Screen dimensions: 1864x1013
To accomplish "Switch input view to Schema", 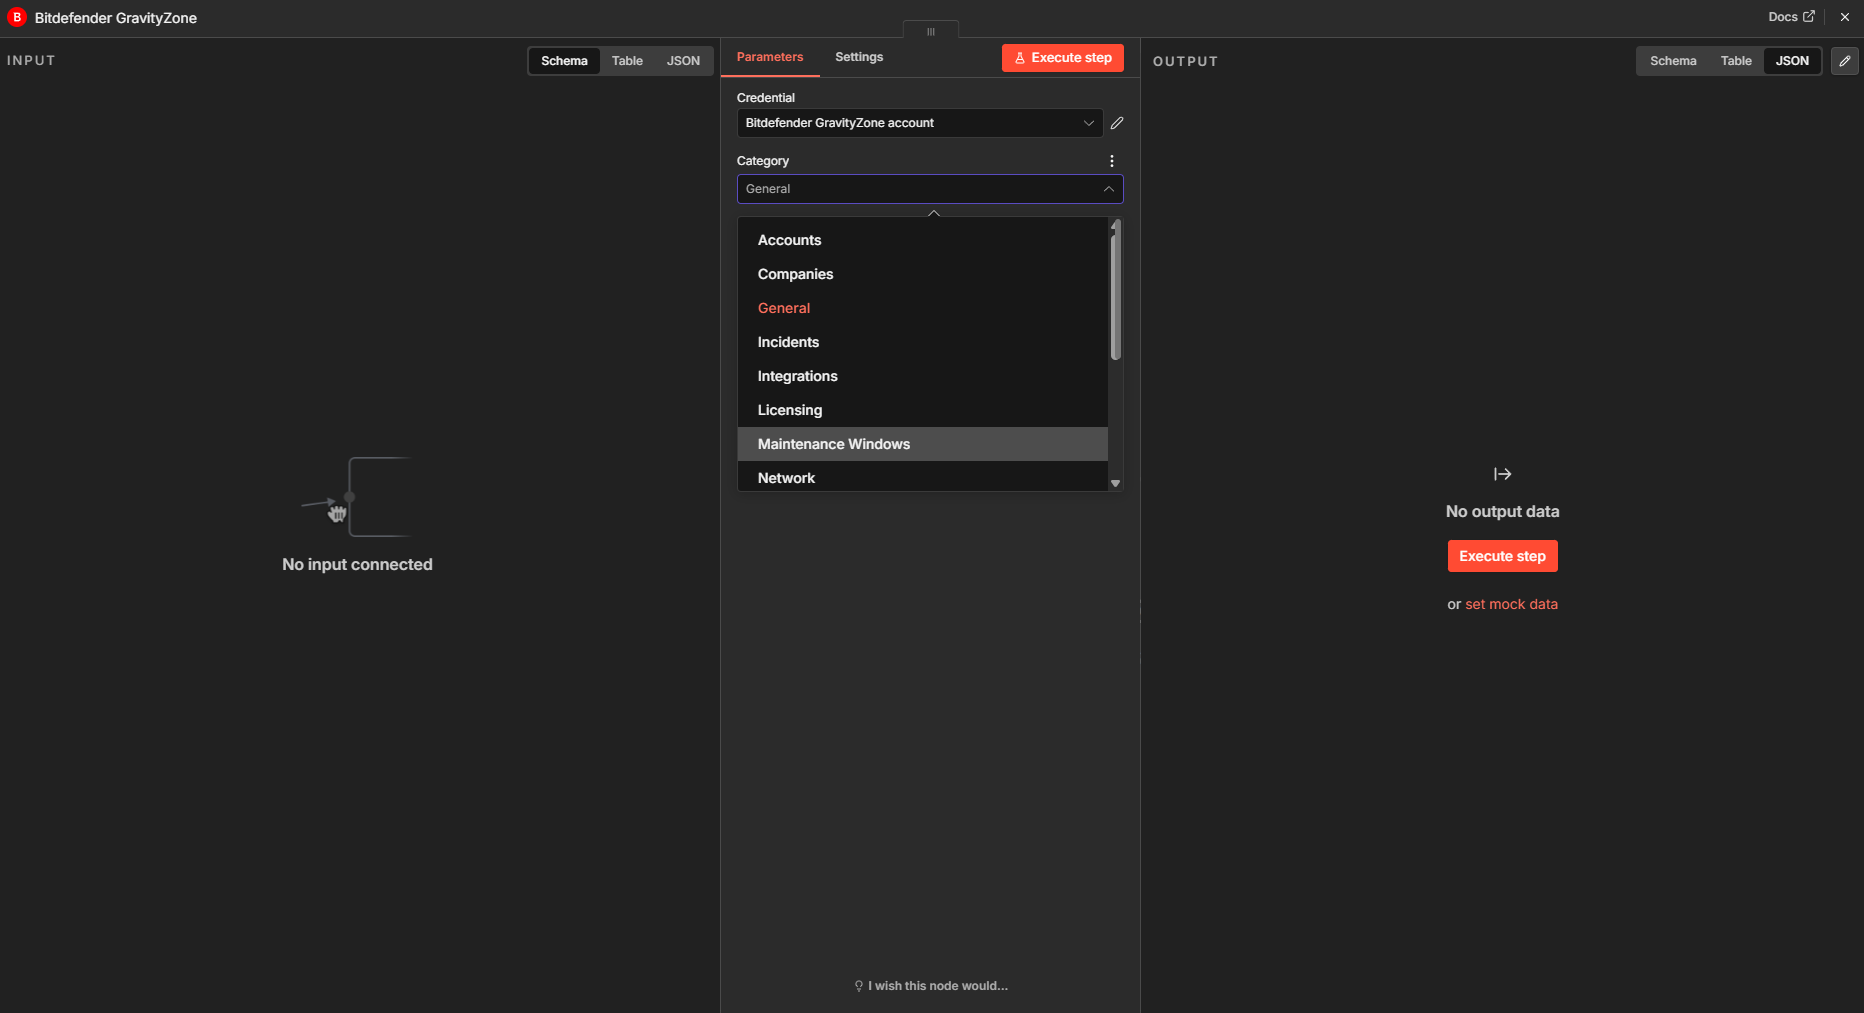I will (564, 61).
